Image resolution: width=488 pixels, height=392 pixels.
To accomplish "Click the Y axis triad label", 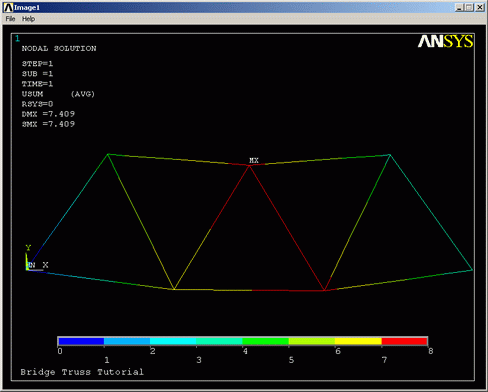I will click(x=28, y=248).
